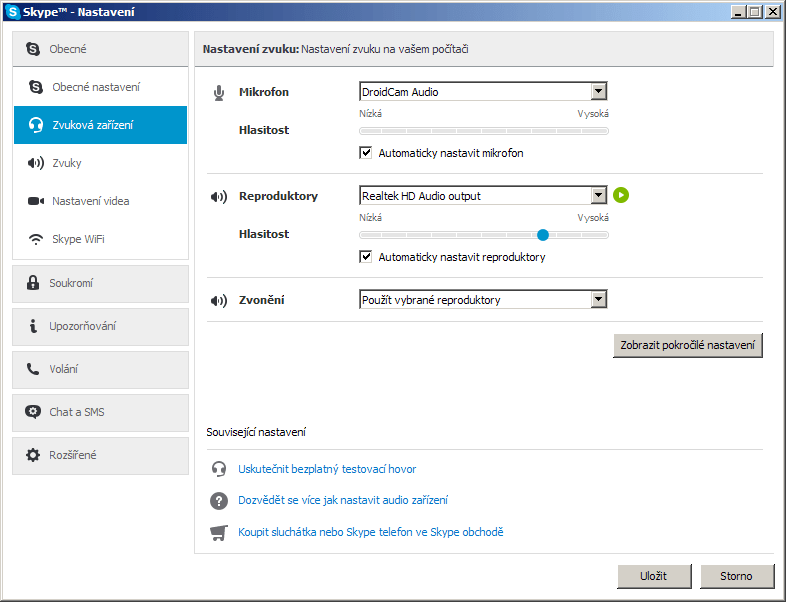This screenshot has height=602, width=786.
Task: Switch to Nastavení videa page
Action: (100, 201)
